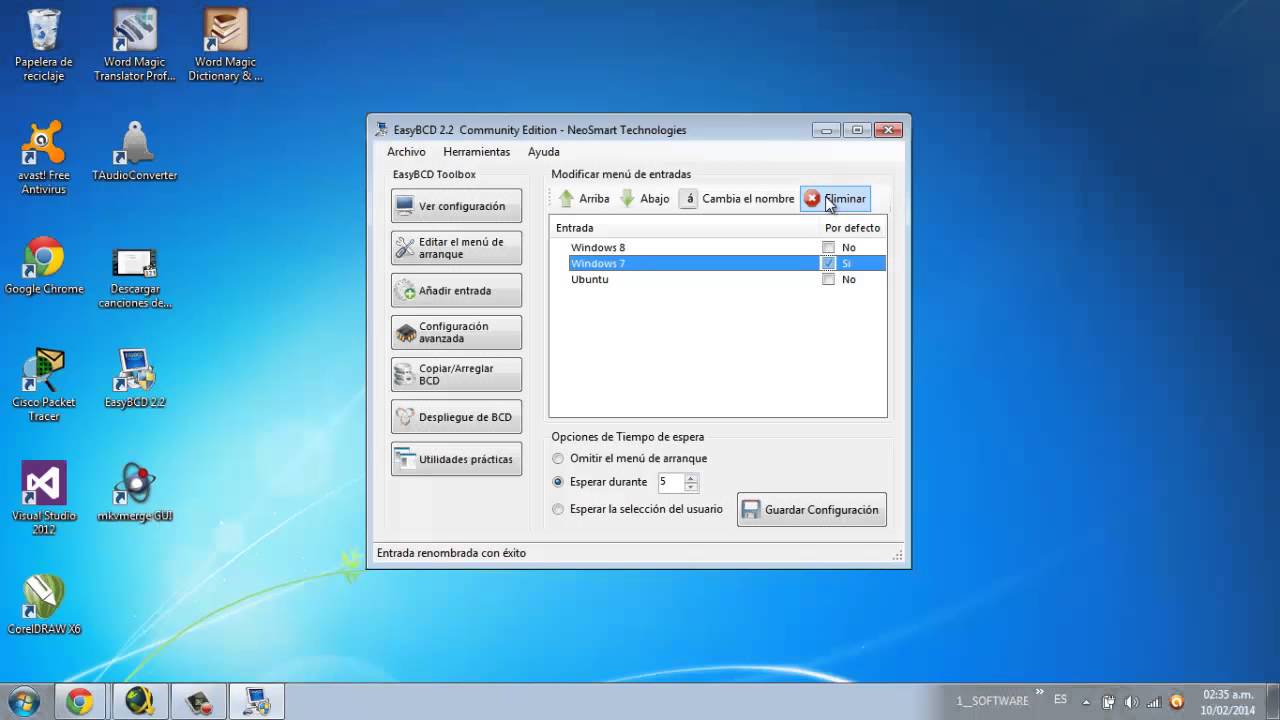The height and width of the screenshot is (720, 1280).
Task: Click the green Q icon in taskbar
Action: coord(139,702)
